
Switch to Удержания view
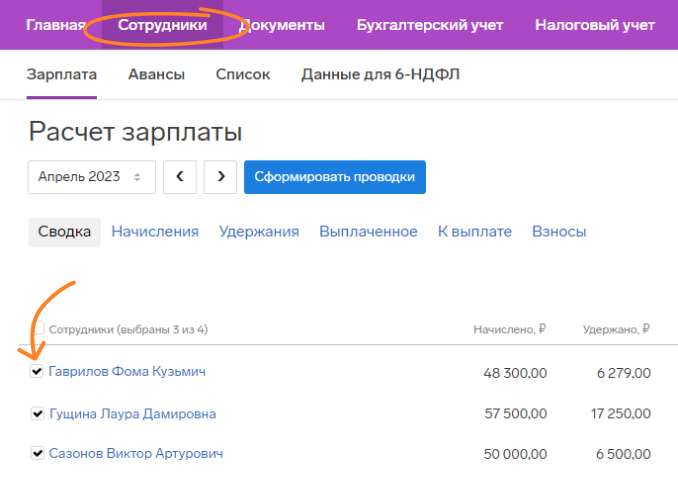(x=259, y=232)
